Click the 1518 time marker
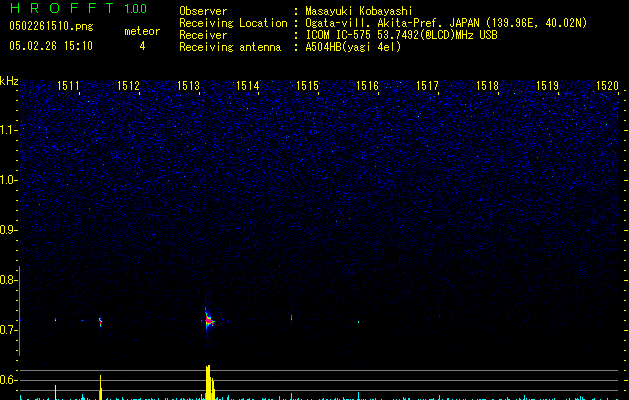The image size is (629, 400). (487, 86)
